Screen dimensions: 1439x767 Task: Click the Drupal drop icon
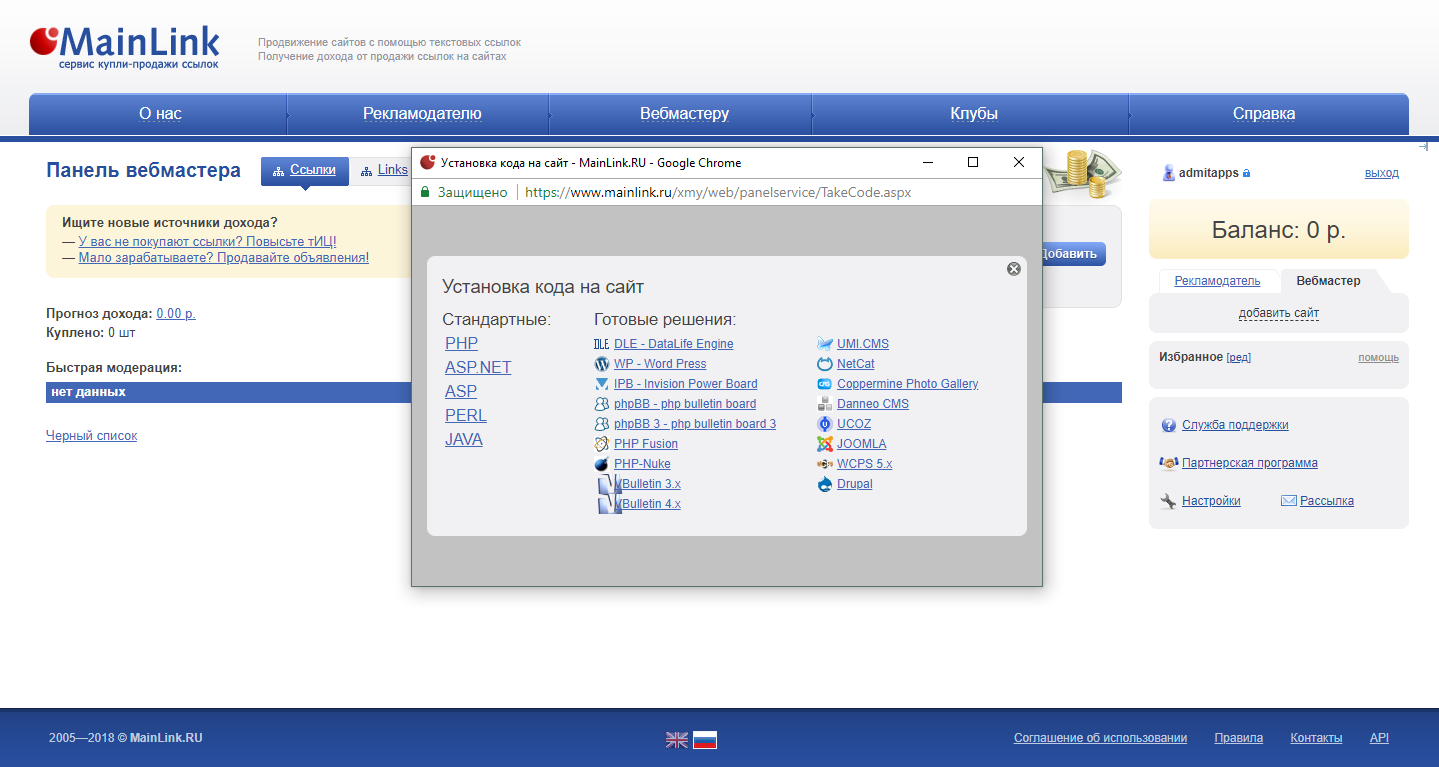click(x=825, y=484)
